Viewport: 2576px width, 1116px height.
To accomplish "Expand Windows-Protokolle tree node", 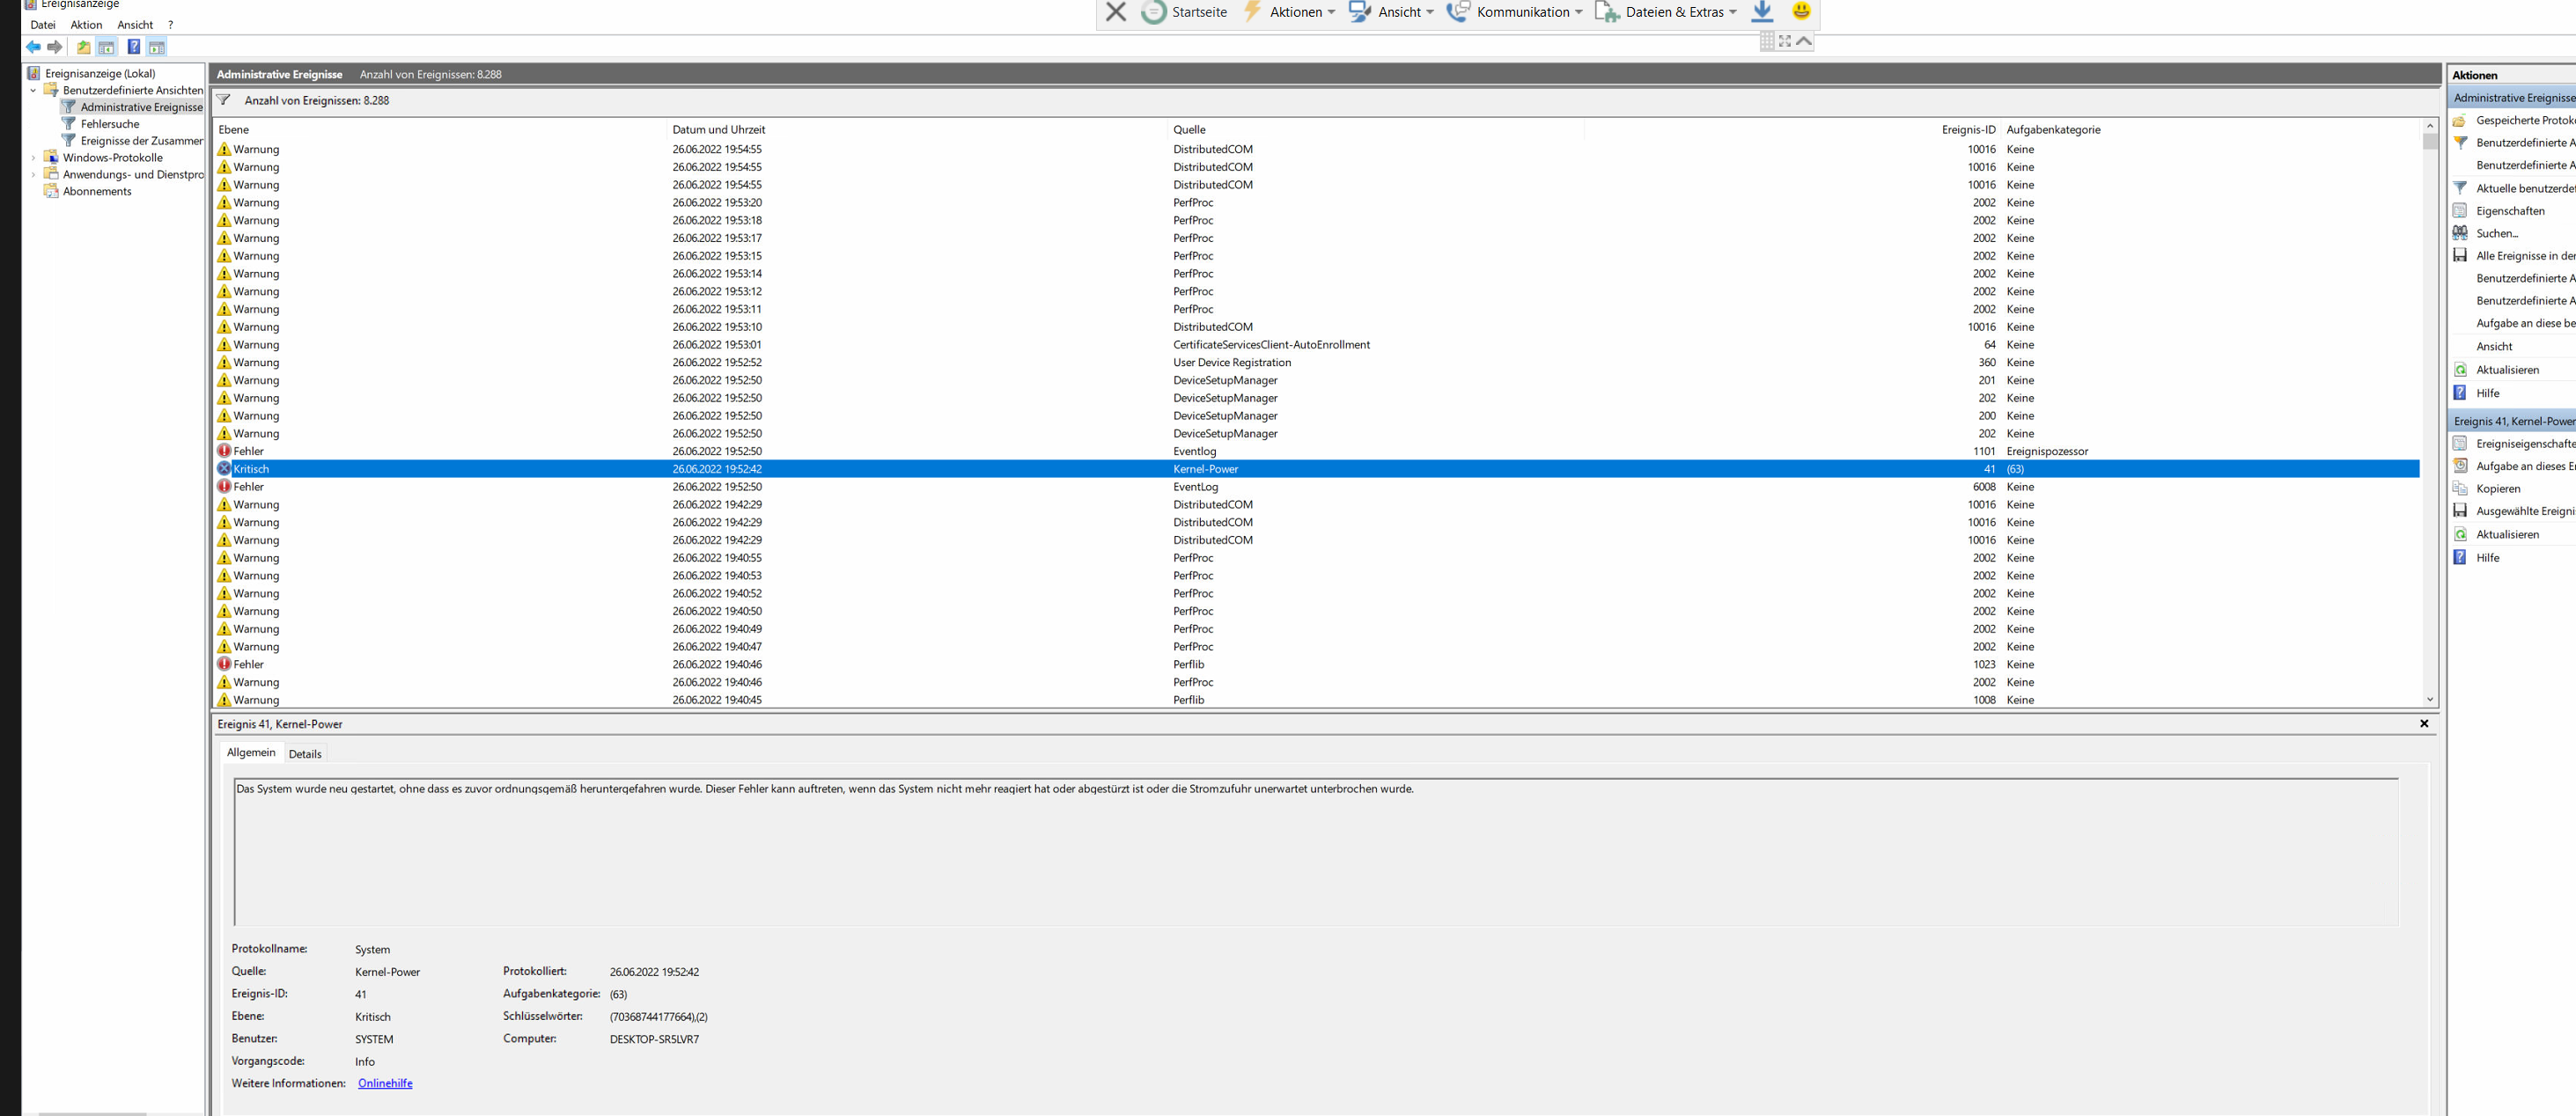I will [x=33, y=157].
